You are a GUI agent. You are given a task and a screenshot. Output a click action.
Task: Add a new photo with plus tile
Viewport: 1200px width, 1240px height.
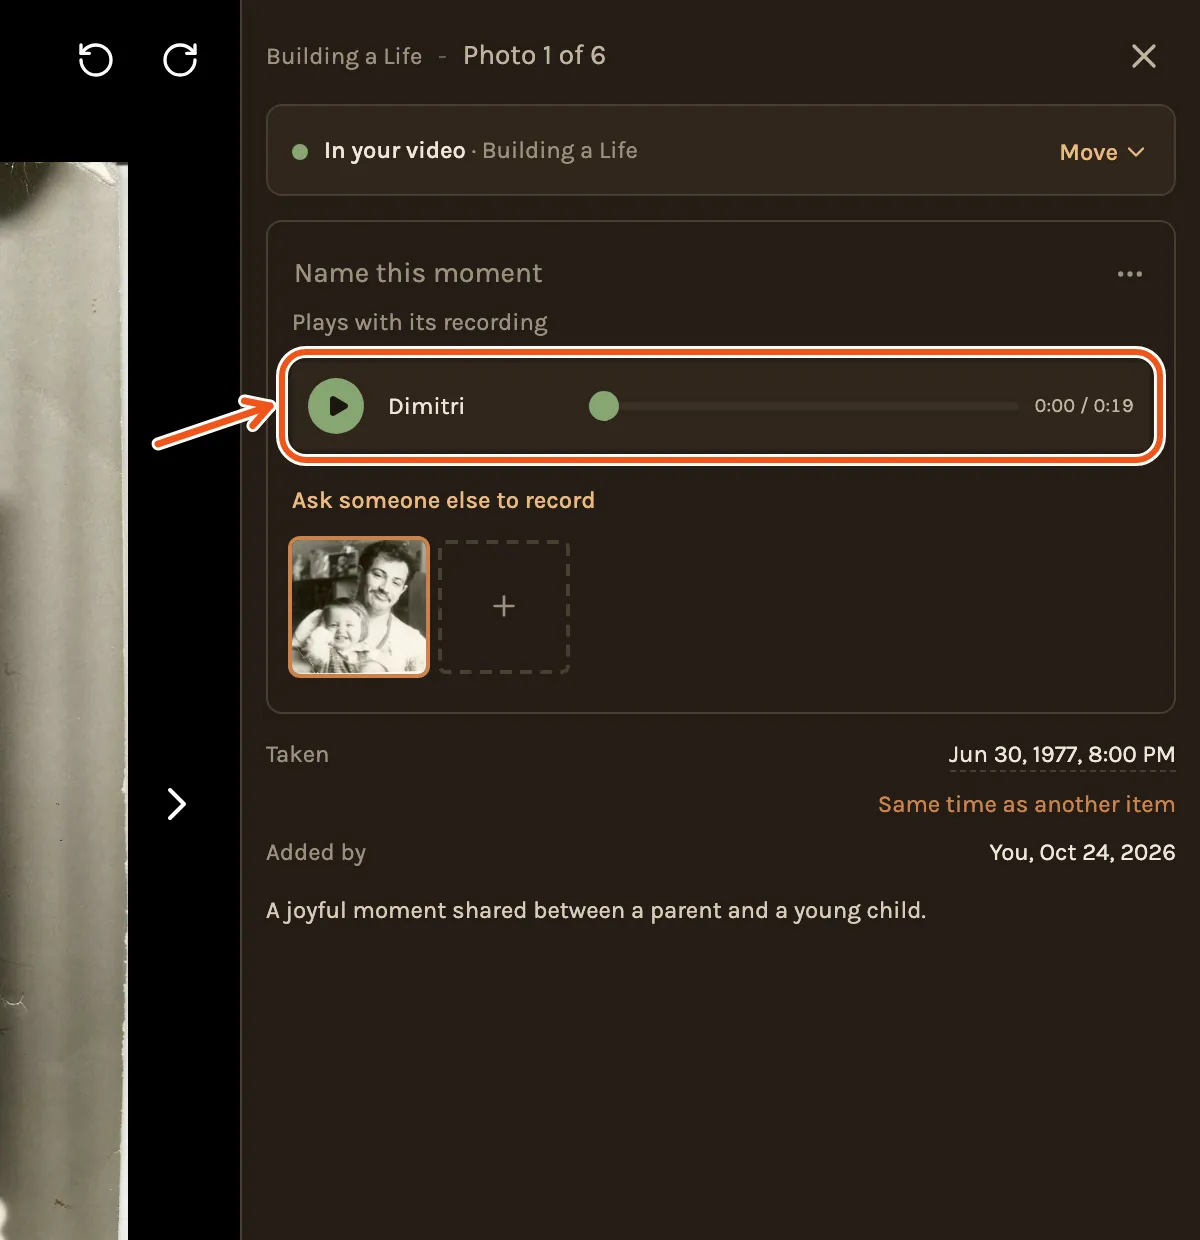click(x=504, y=607)
